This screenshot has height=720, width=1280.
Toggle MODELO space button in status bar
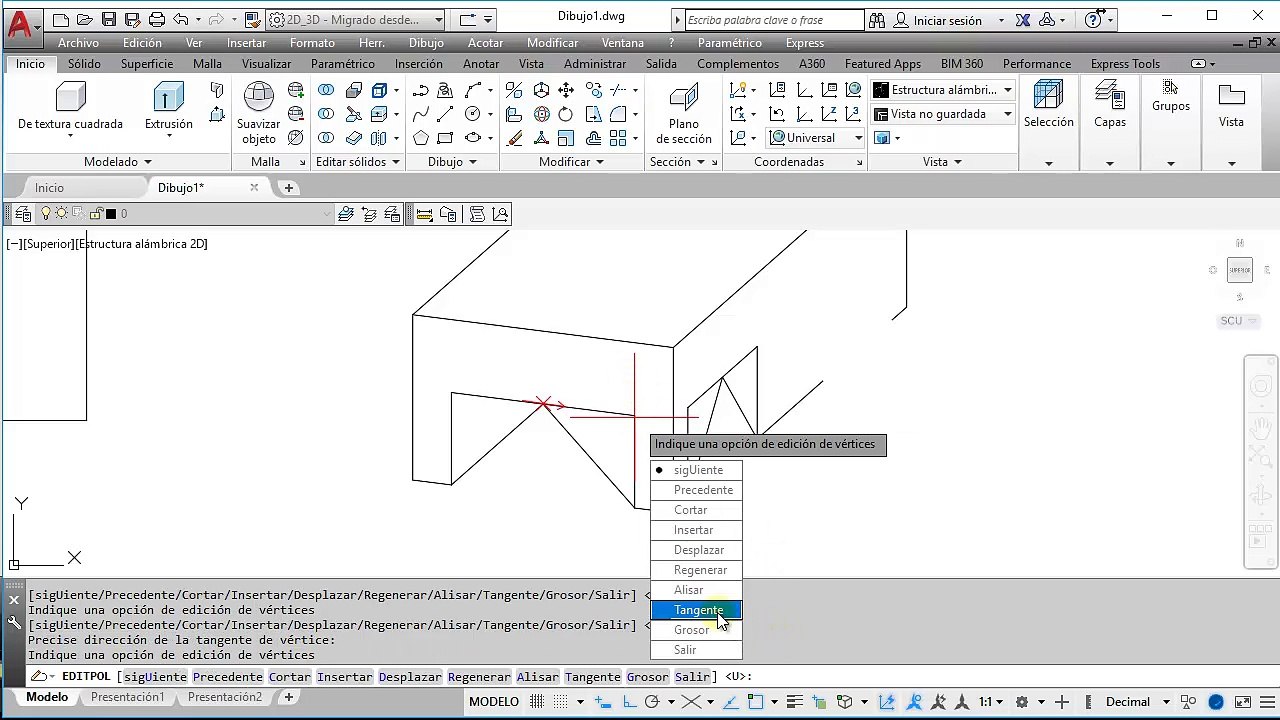(494, 702)
